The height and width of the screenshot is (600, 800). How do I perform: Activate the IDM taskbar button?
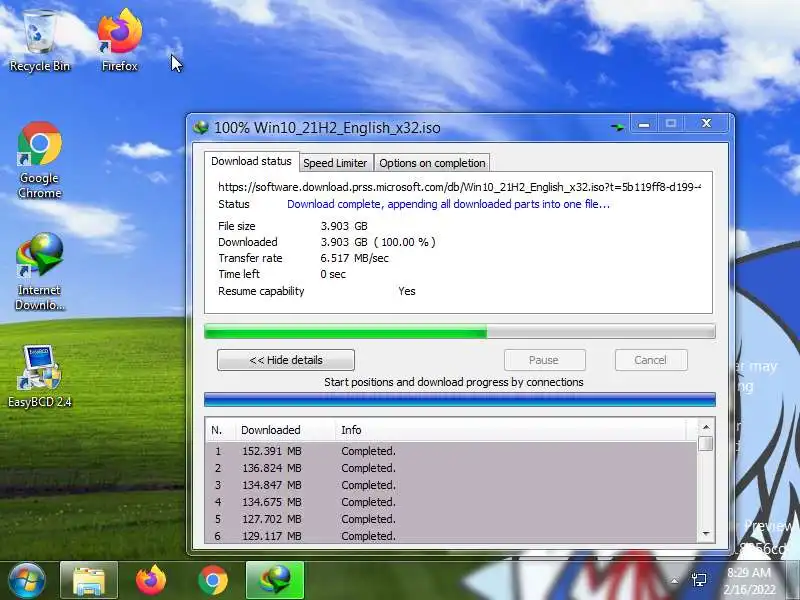click(x=275, y=580)
